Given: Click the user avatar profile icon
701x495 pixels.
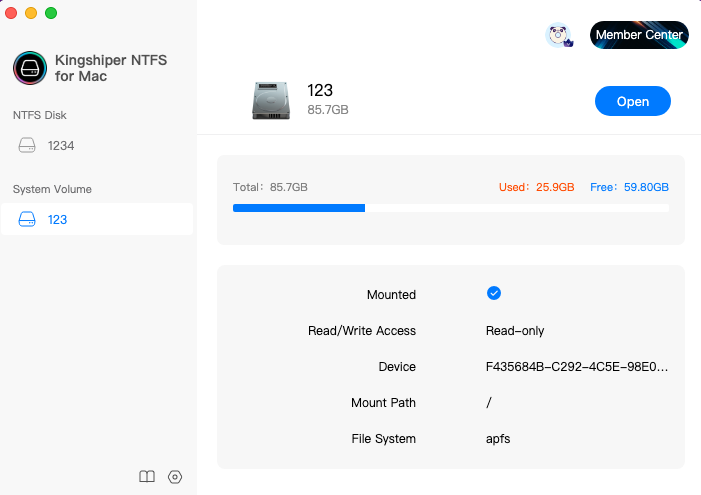Looking at the screenshot, I should coord(559,35).
